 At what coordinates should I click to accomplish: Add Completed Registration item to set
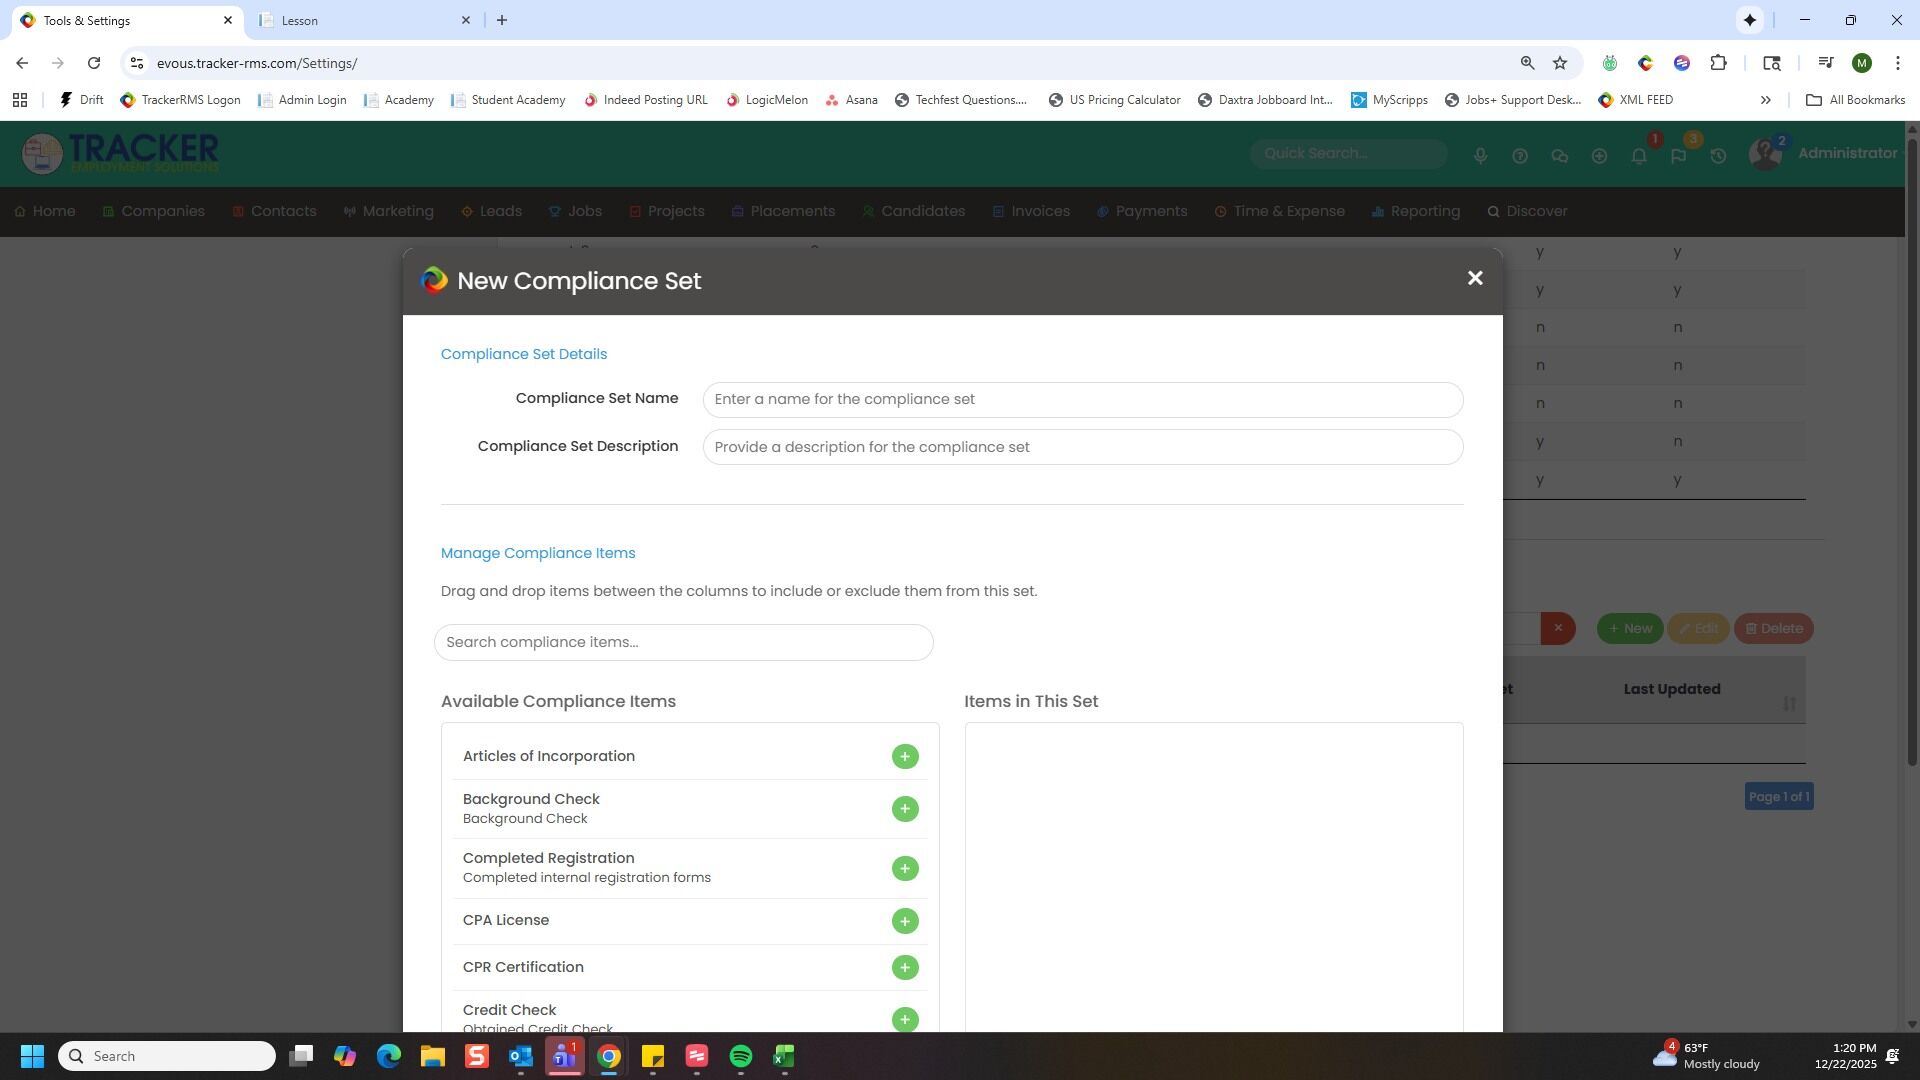[x=904, y=869]
